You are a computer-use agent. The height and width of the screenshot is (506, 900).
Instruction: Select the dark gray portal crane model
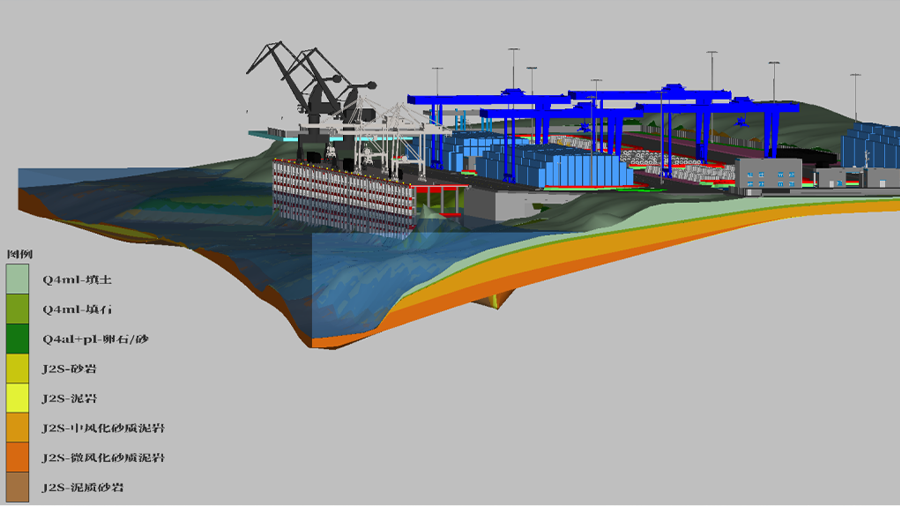(x=310, y=90)
